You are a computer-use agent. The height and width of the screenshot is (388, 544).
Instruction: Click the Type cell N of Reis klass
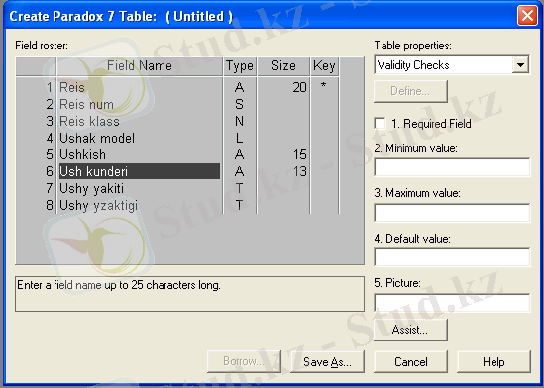[239, 121]
